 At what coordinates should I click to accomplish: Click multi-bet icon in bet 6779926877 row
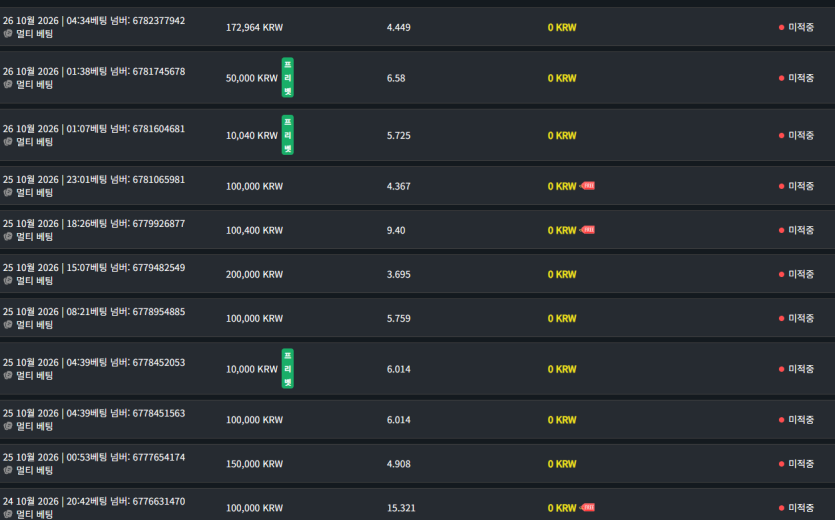coord(8,237)
